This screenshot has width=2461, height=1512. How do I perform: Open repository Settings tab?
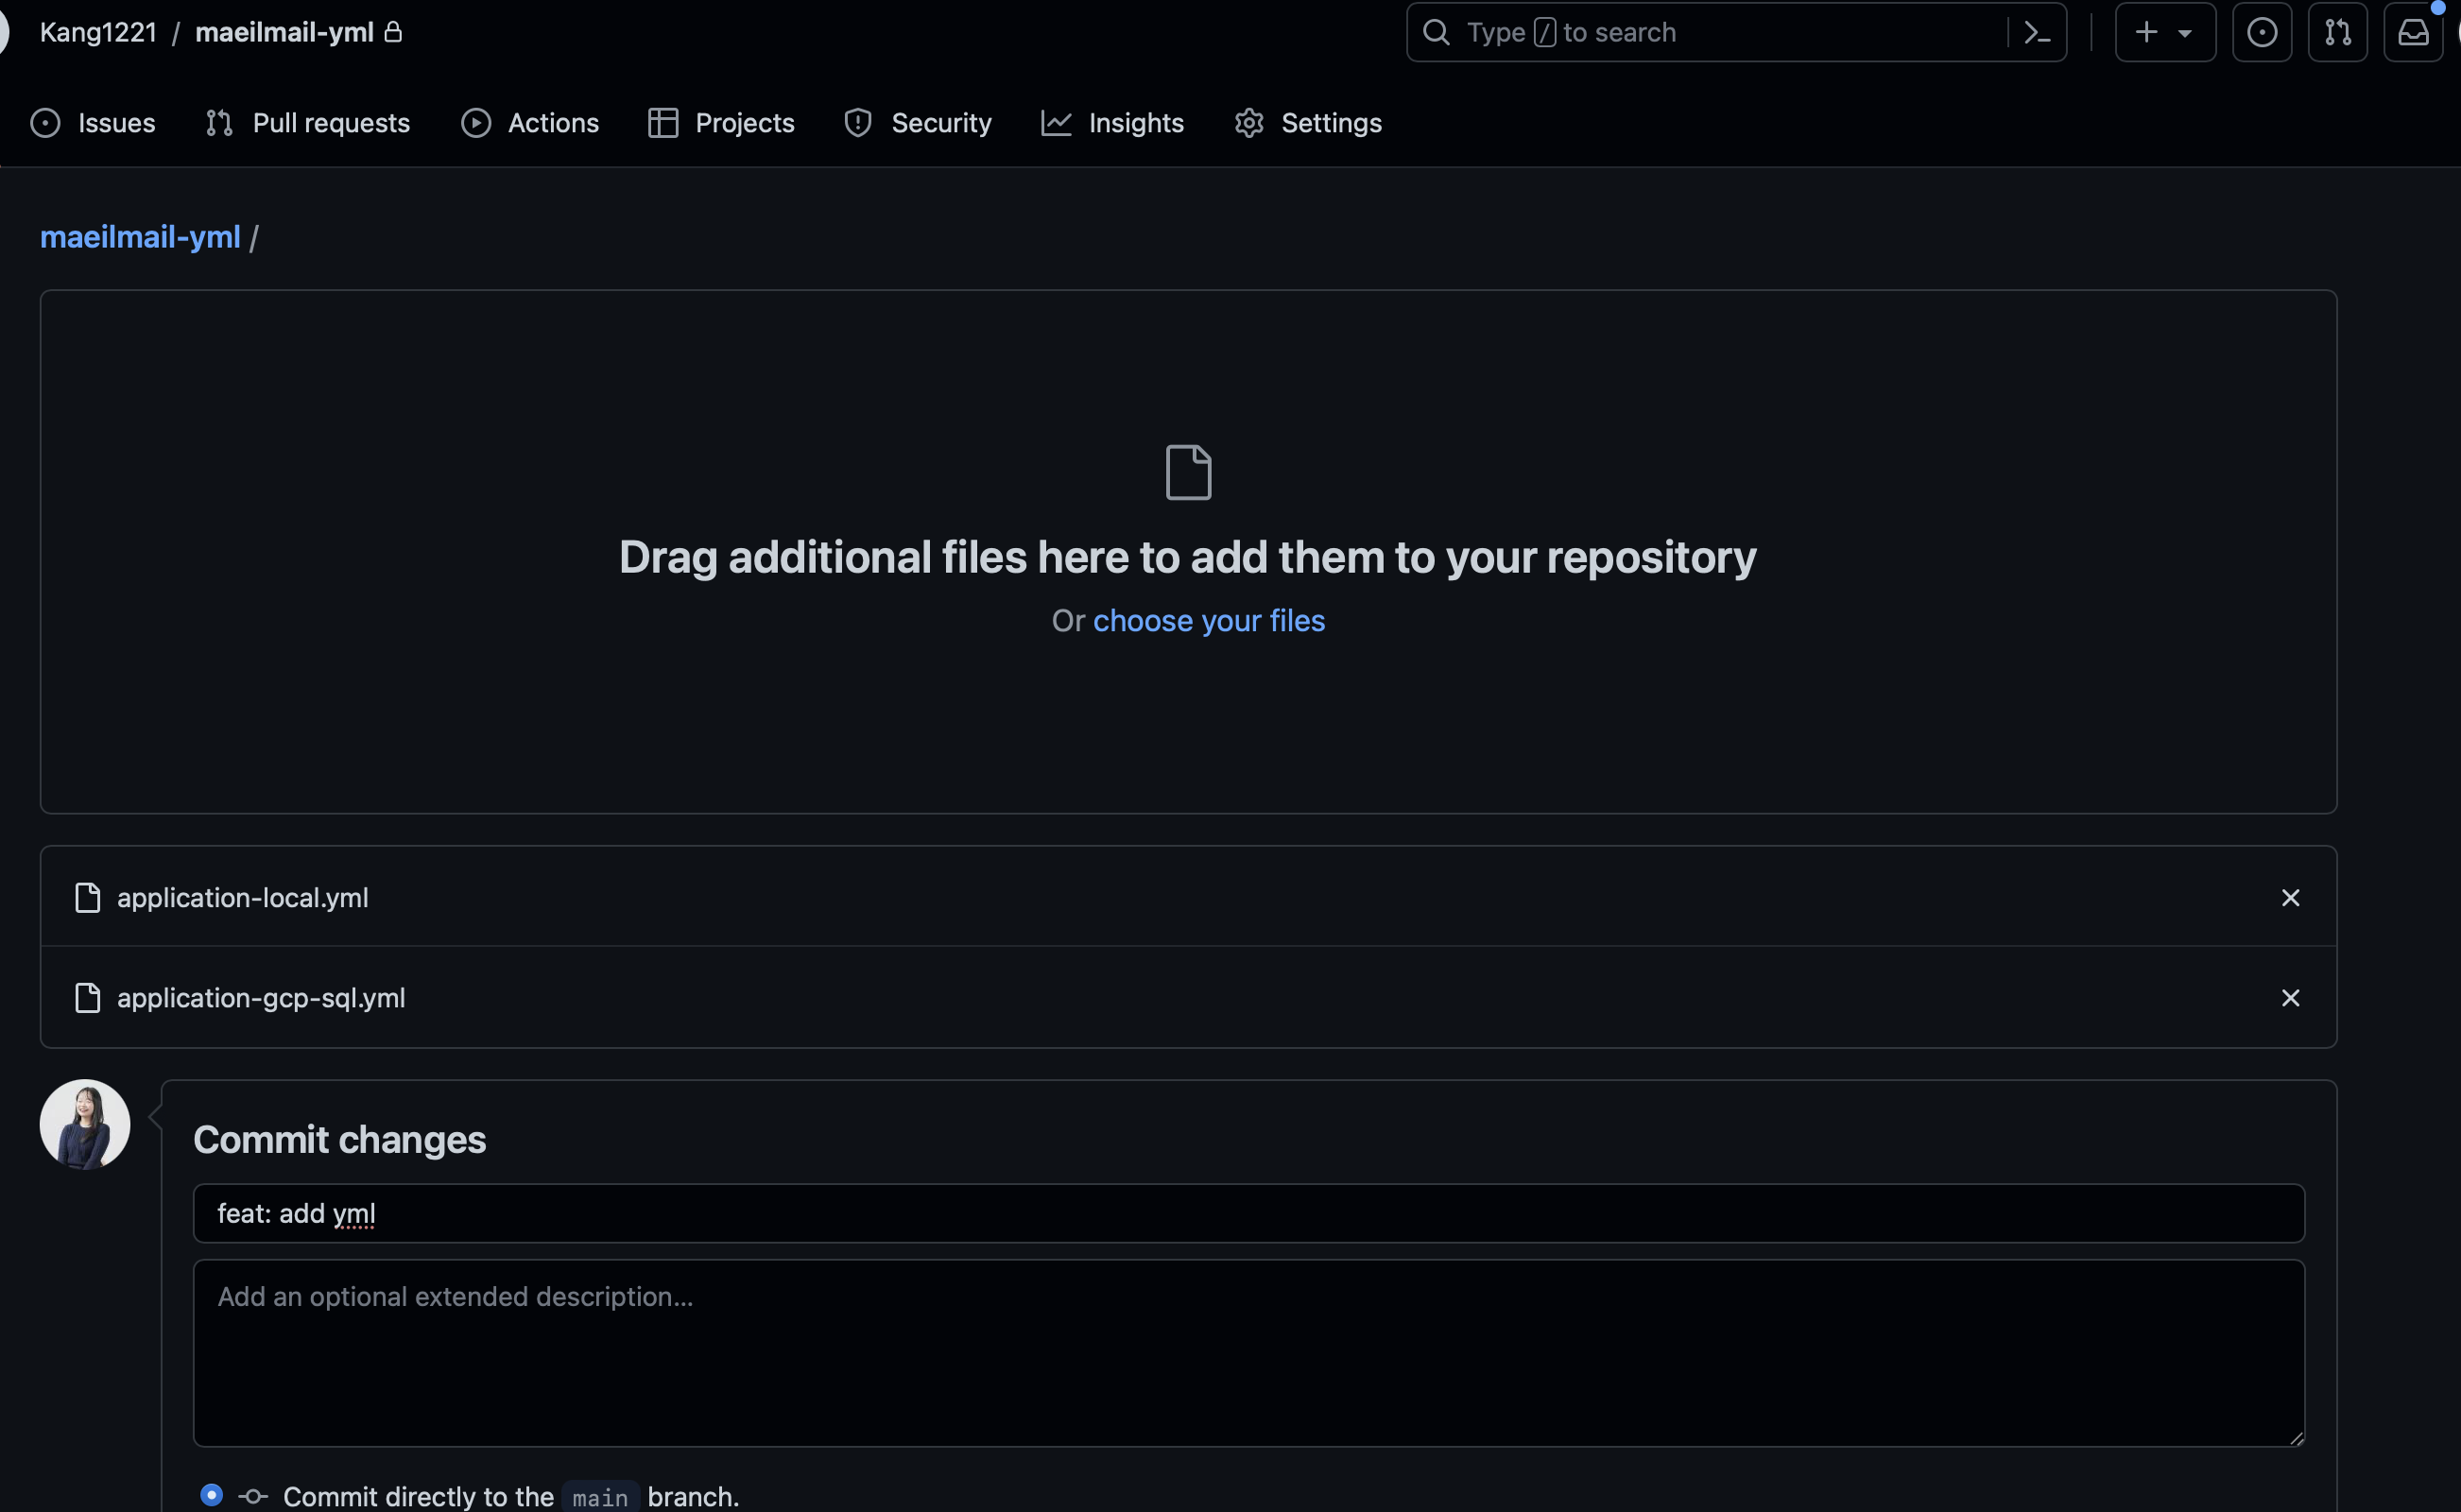[1308, 123]
